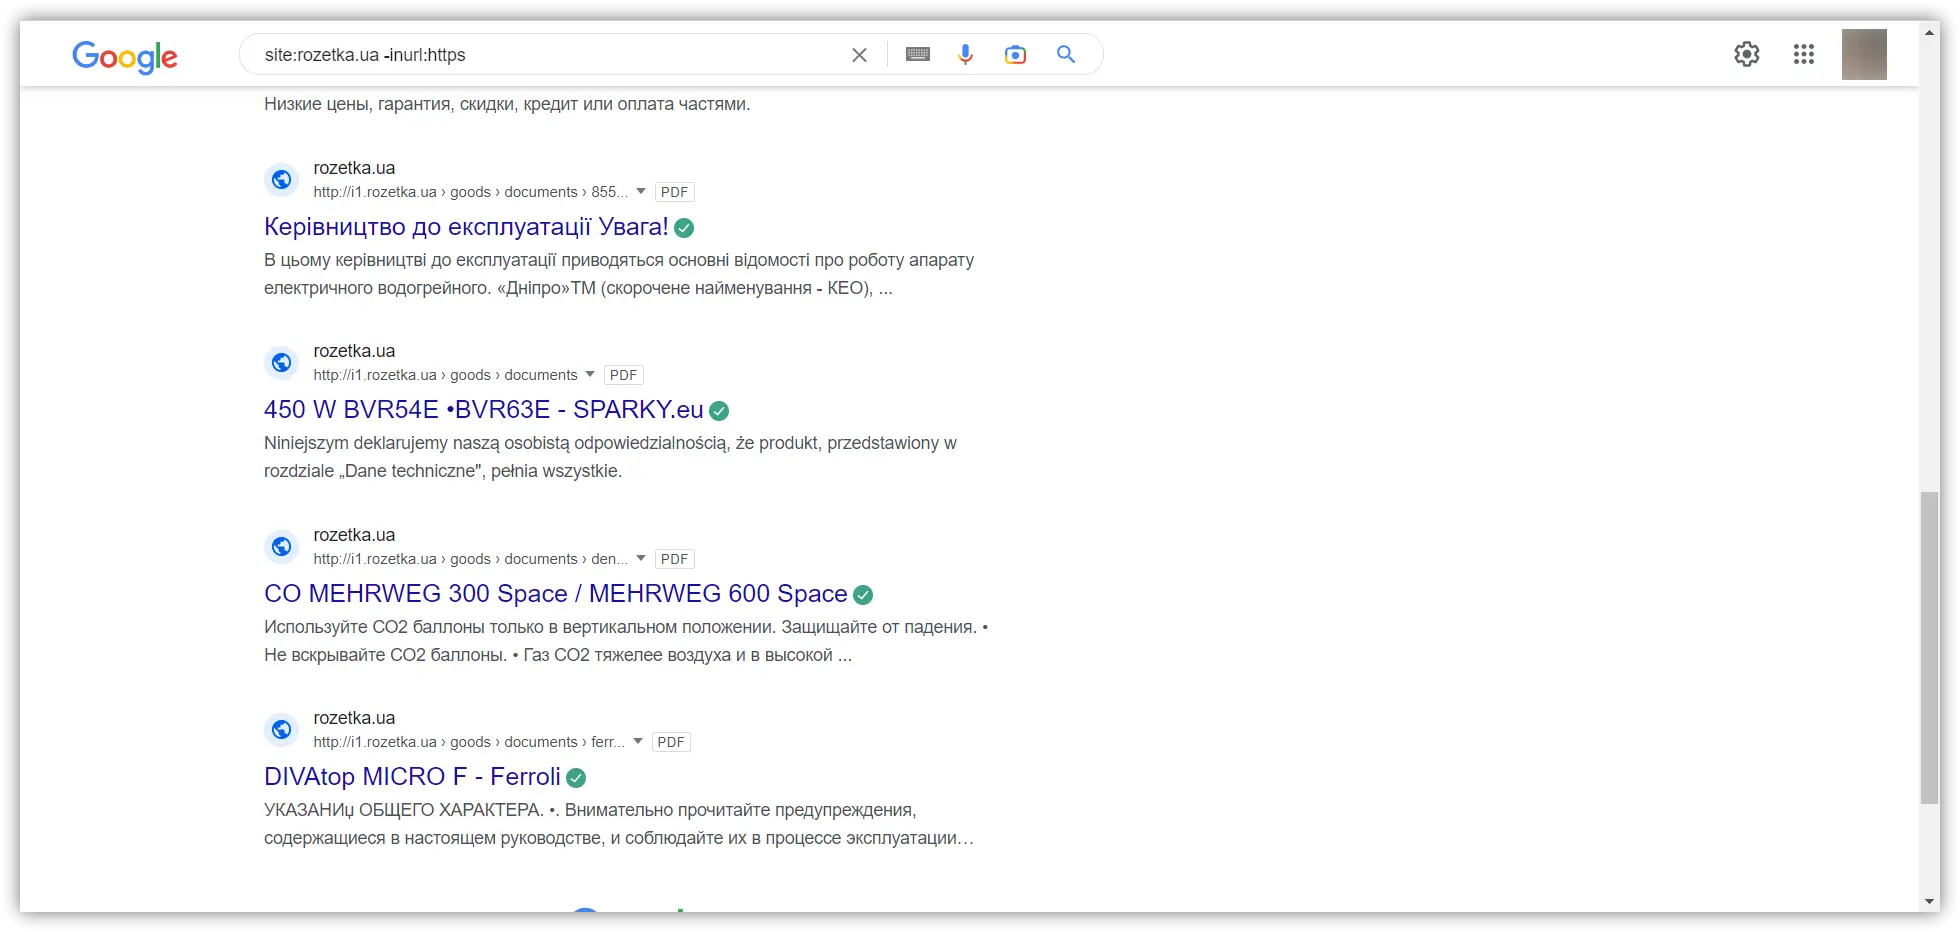Start voice search with microphone
Screen dimensions: 1960x932
tap(965, 54)
